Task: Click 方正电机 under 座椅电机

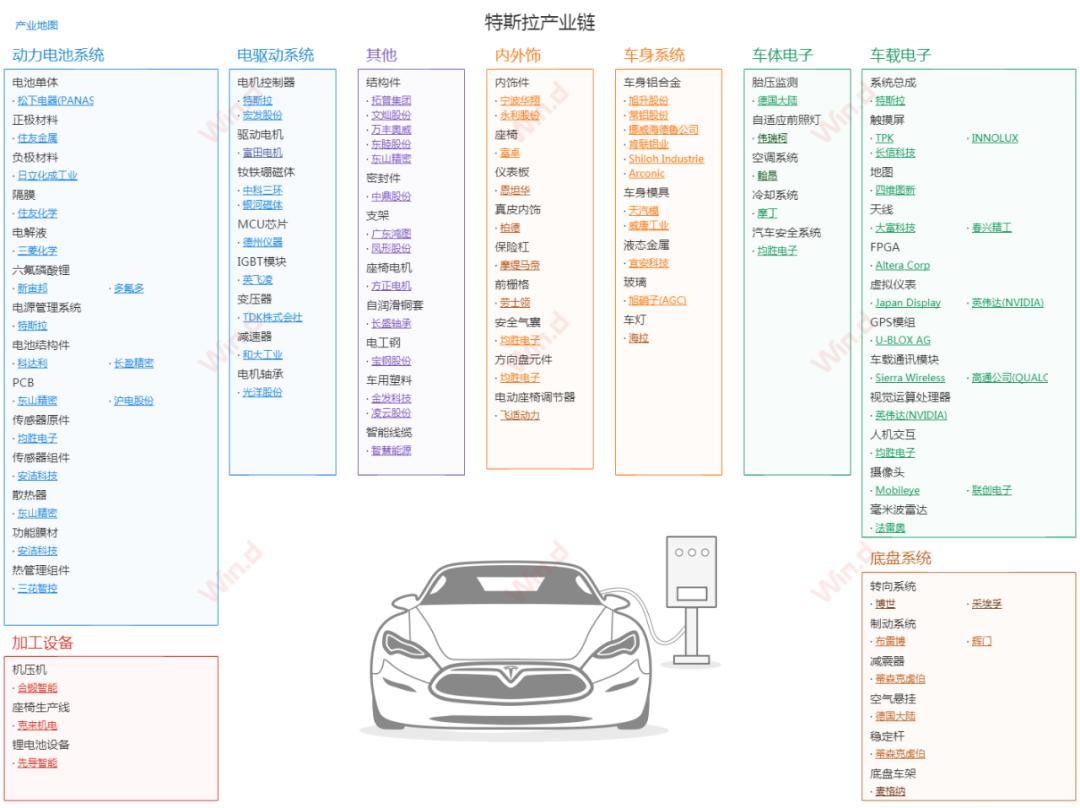Action: click(x=391, y=287)
